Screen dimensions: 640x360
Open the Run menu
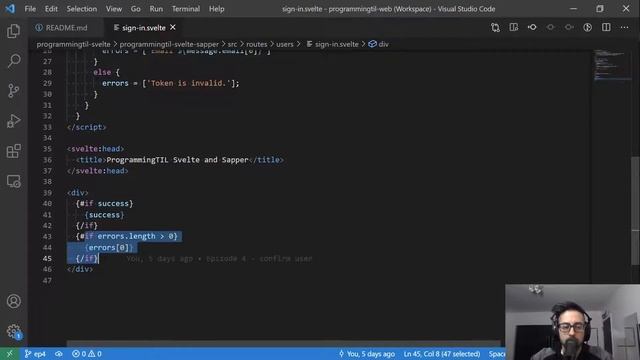[156, 9]
